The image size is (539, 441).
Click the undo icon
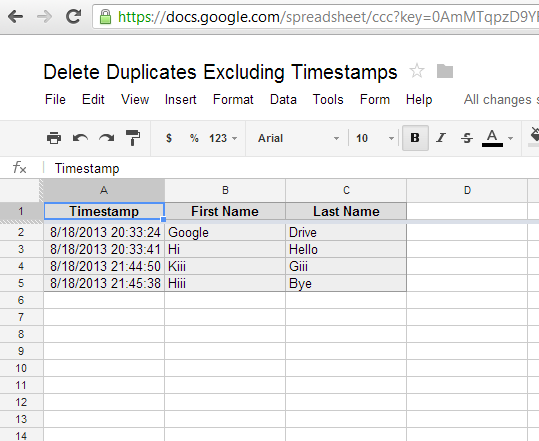click(80, 138)
